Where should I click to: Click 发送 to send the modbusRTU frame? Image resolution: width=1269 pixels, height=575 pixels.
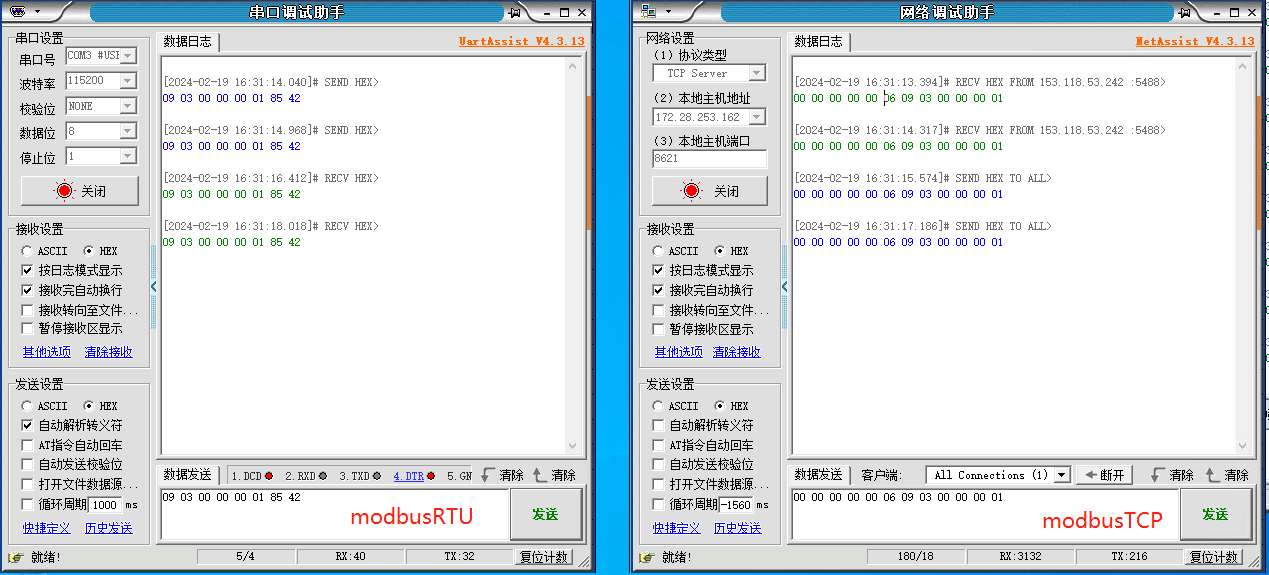[x=545, y=514]
